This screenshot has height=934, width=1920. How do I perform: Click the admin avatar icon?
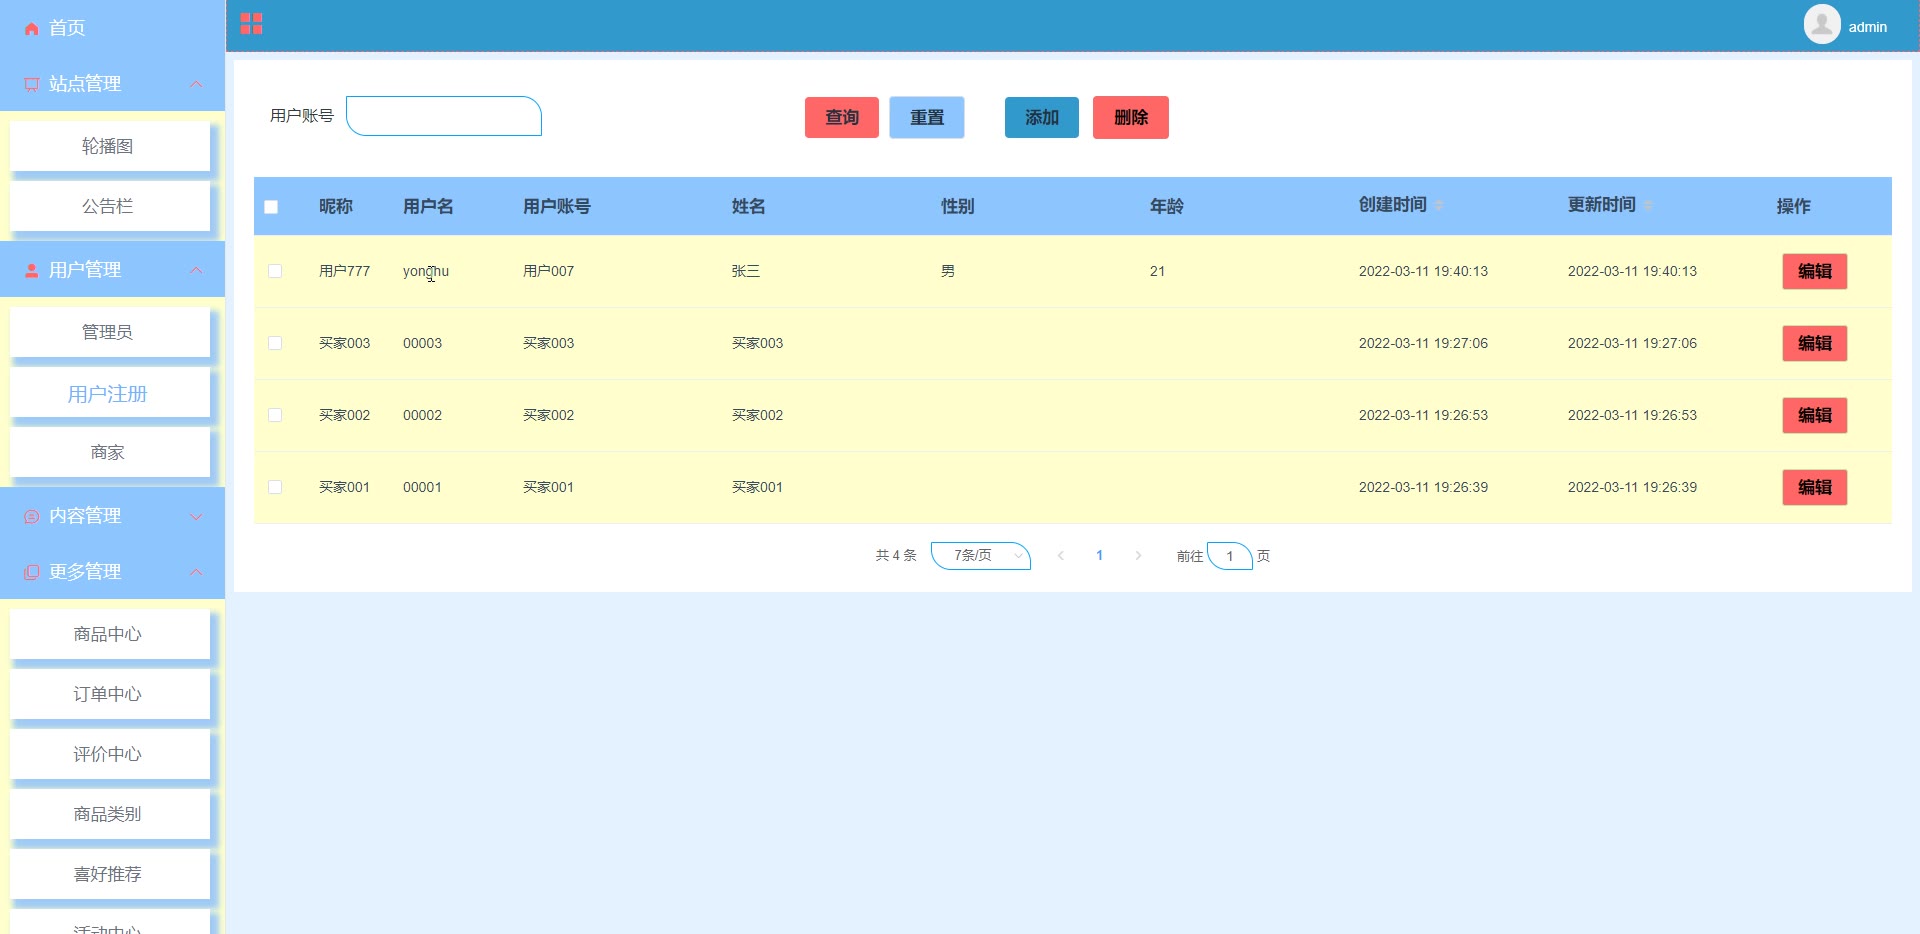(1822, 24)
